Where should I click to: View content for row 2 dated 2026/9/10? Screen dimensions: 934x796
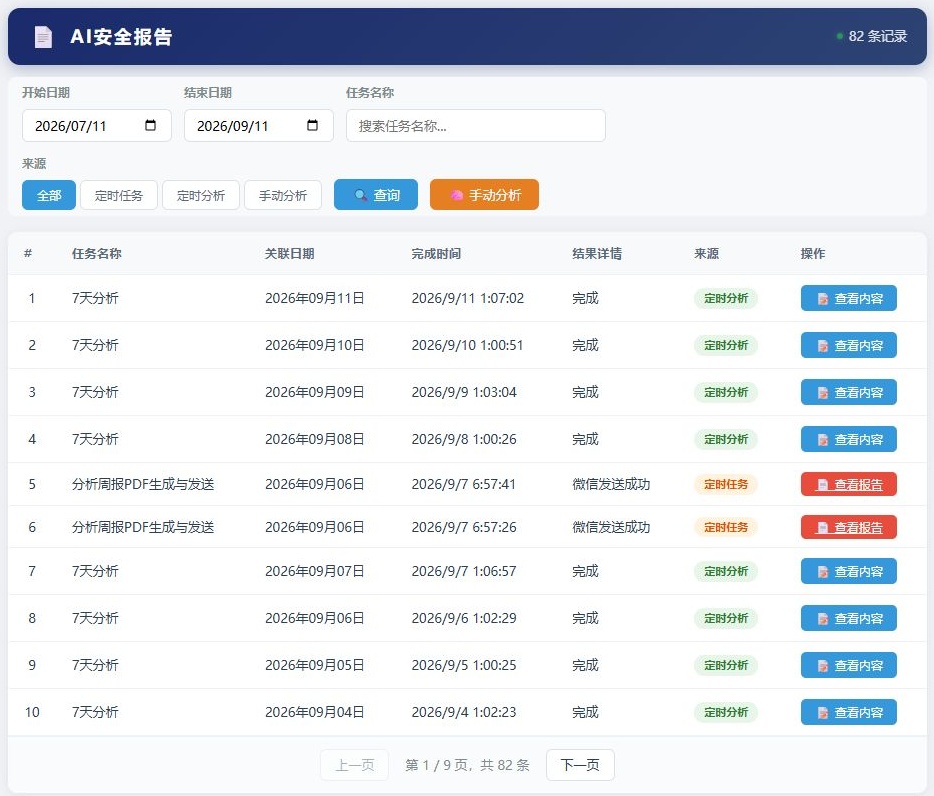point(848,345)
